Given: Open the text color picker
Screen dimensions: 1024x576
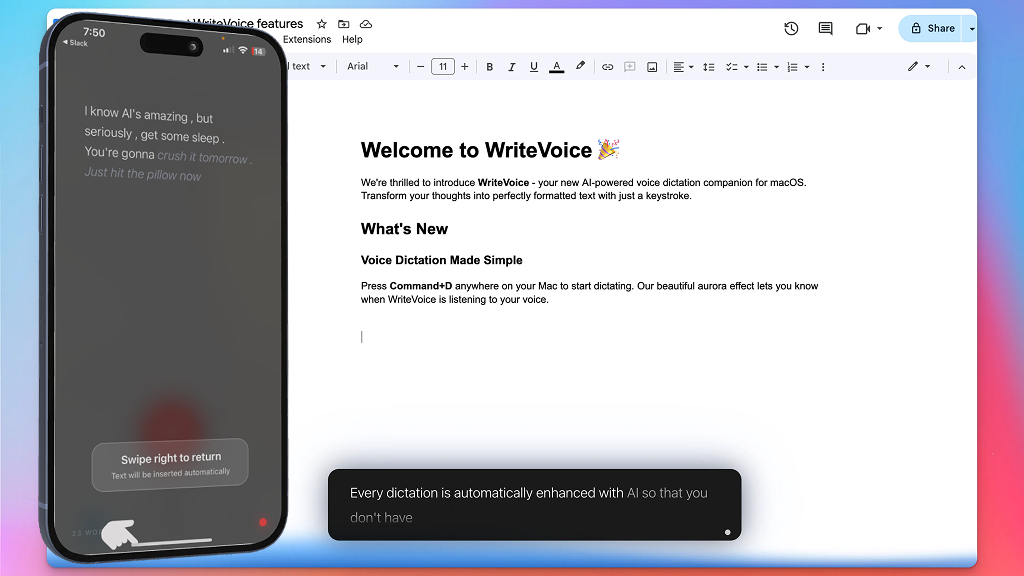Looking at the screenshot, I should [556, 66].
